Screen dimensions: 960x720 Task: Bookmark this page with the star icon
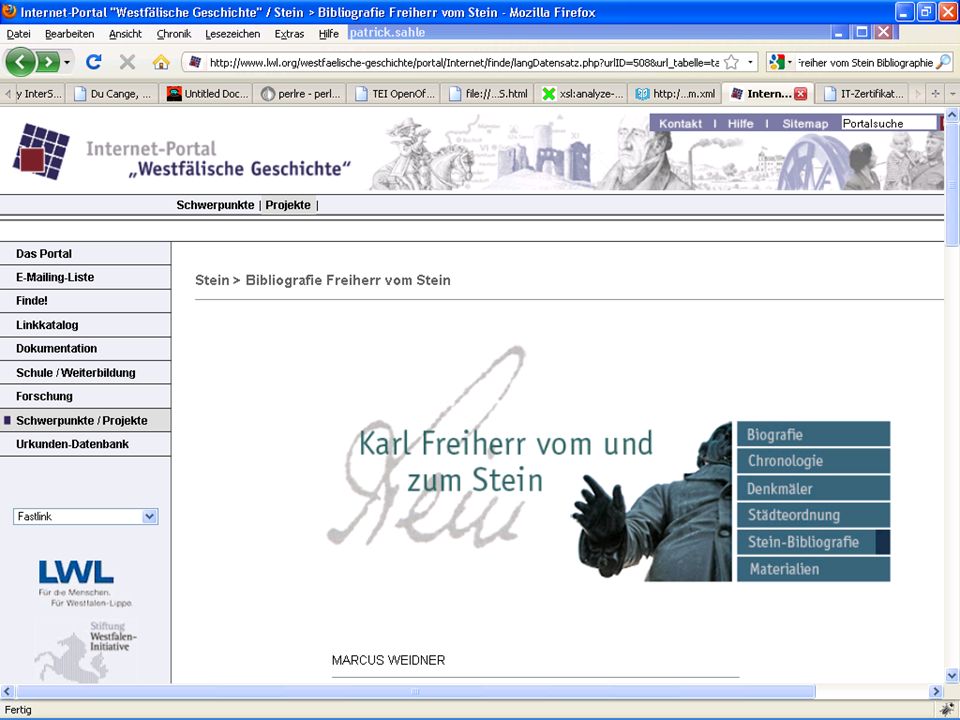pos(731,62)
